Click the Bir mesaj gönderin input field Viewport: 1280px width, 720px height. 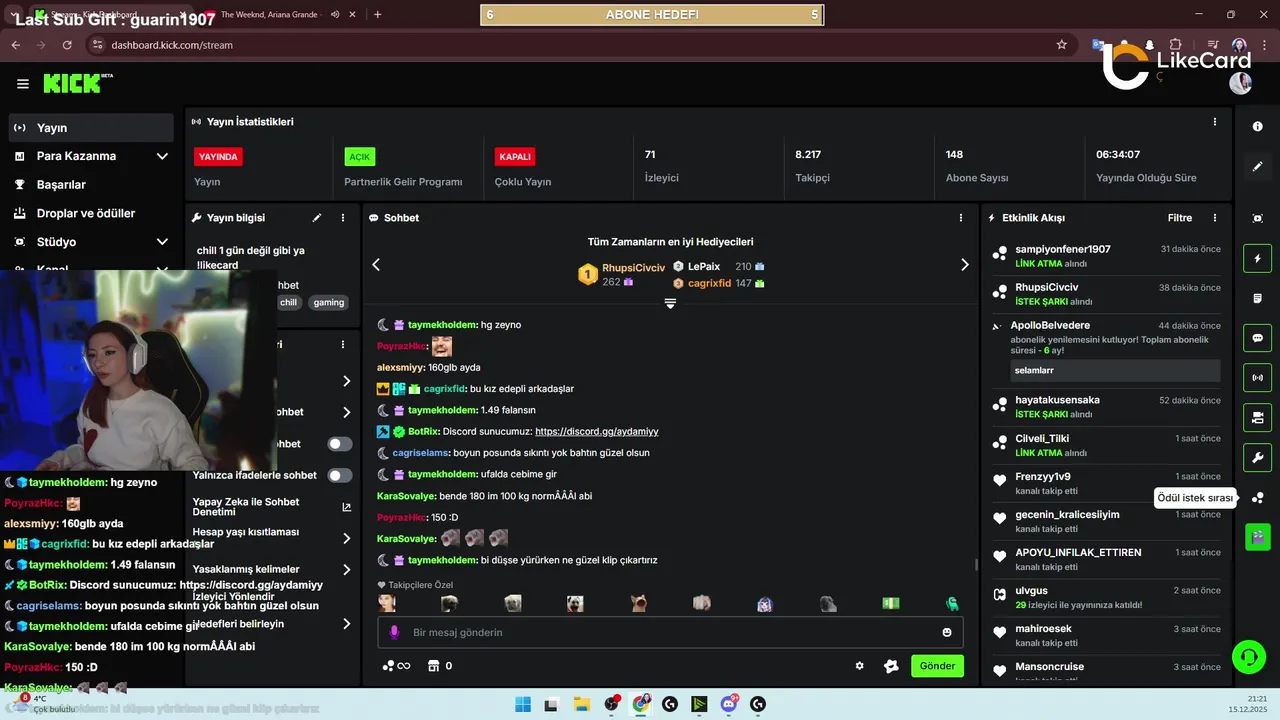(670, 632)
